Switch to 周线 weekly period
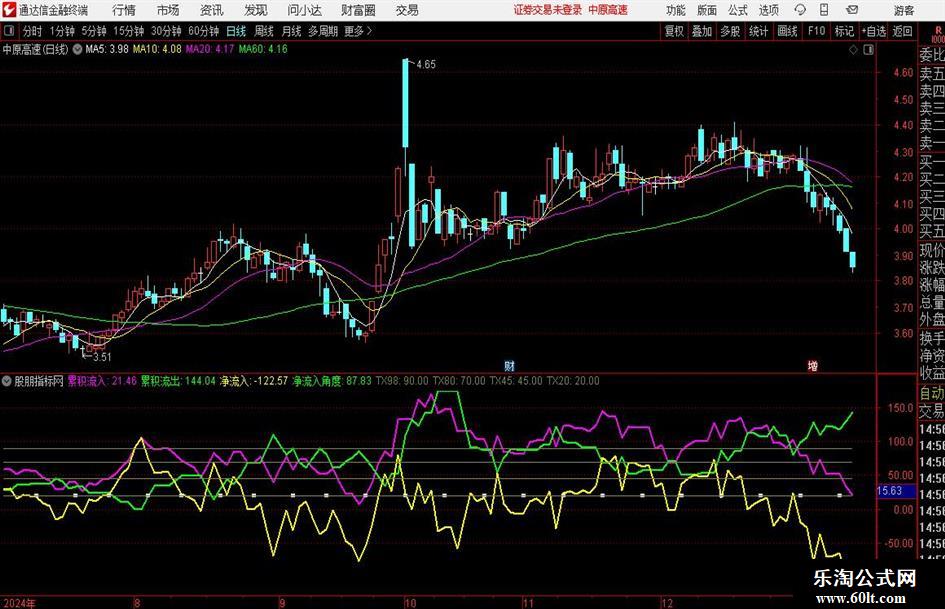Image resolution: width=945 pixels, height=609 pixels. tap(263, 31)
